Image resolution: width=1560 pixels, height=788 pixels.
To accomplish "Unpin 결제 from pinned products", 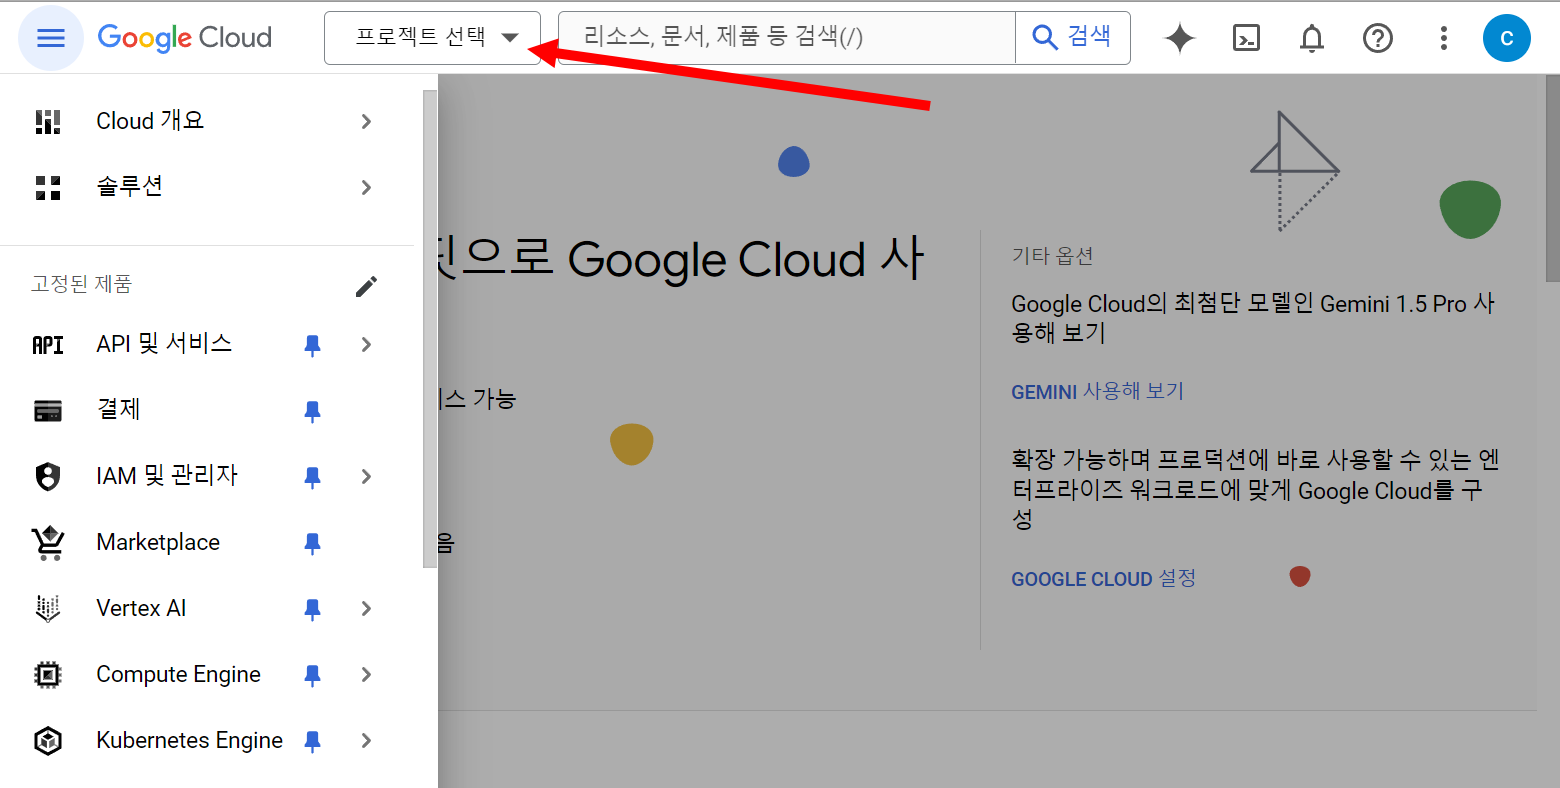I will click(x=312, y=411).
